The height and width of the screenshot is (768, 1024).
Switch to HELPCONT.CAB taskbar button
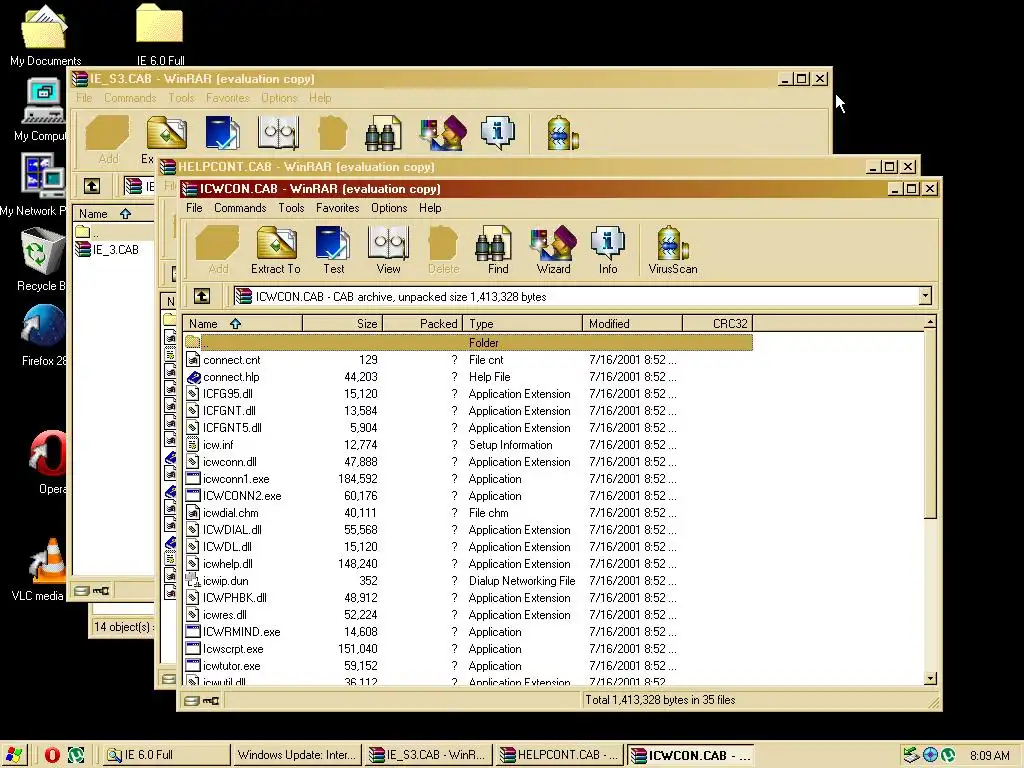click(x=558, y=755)
